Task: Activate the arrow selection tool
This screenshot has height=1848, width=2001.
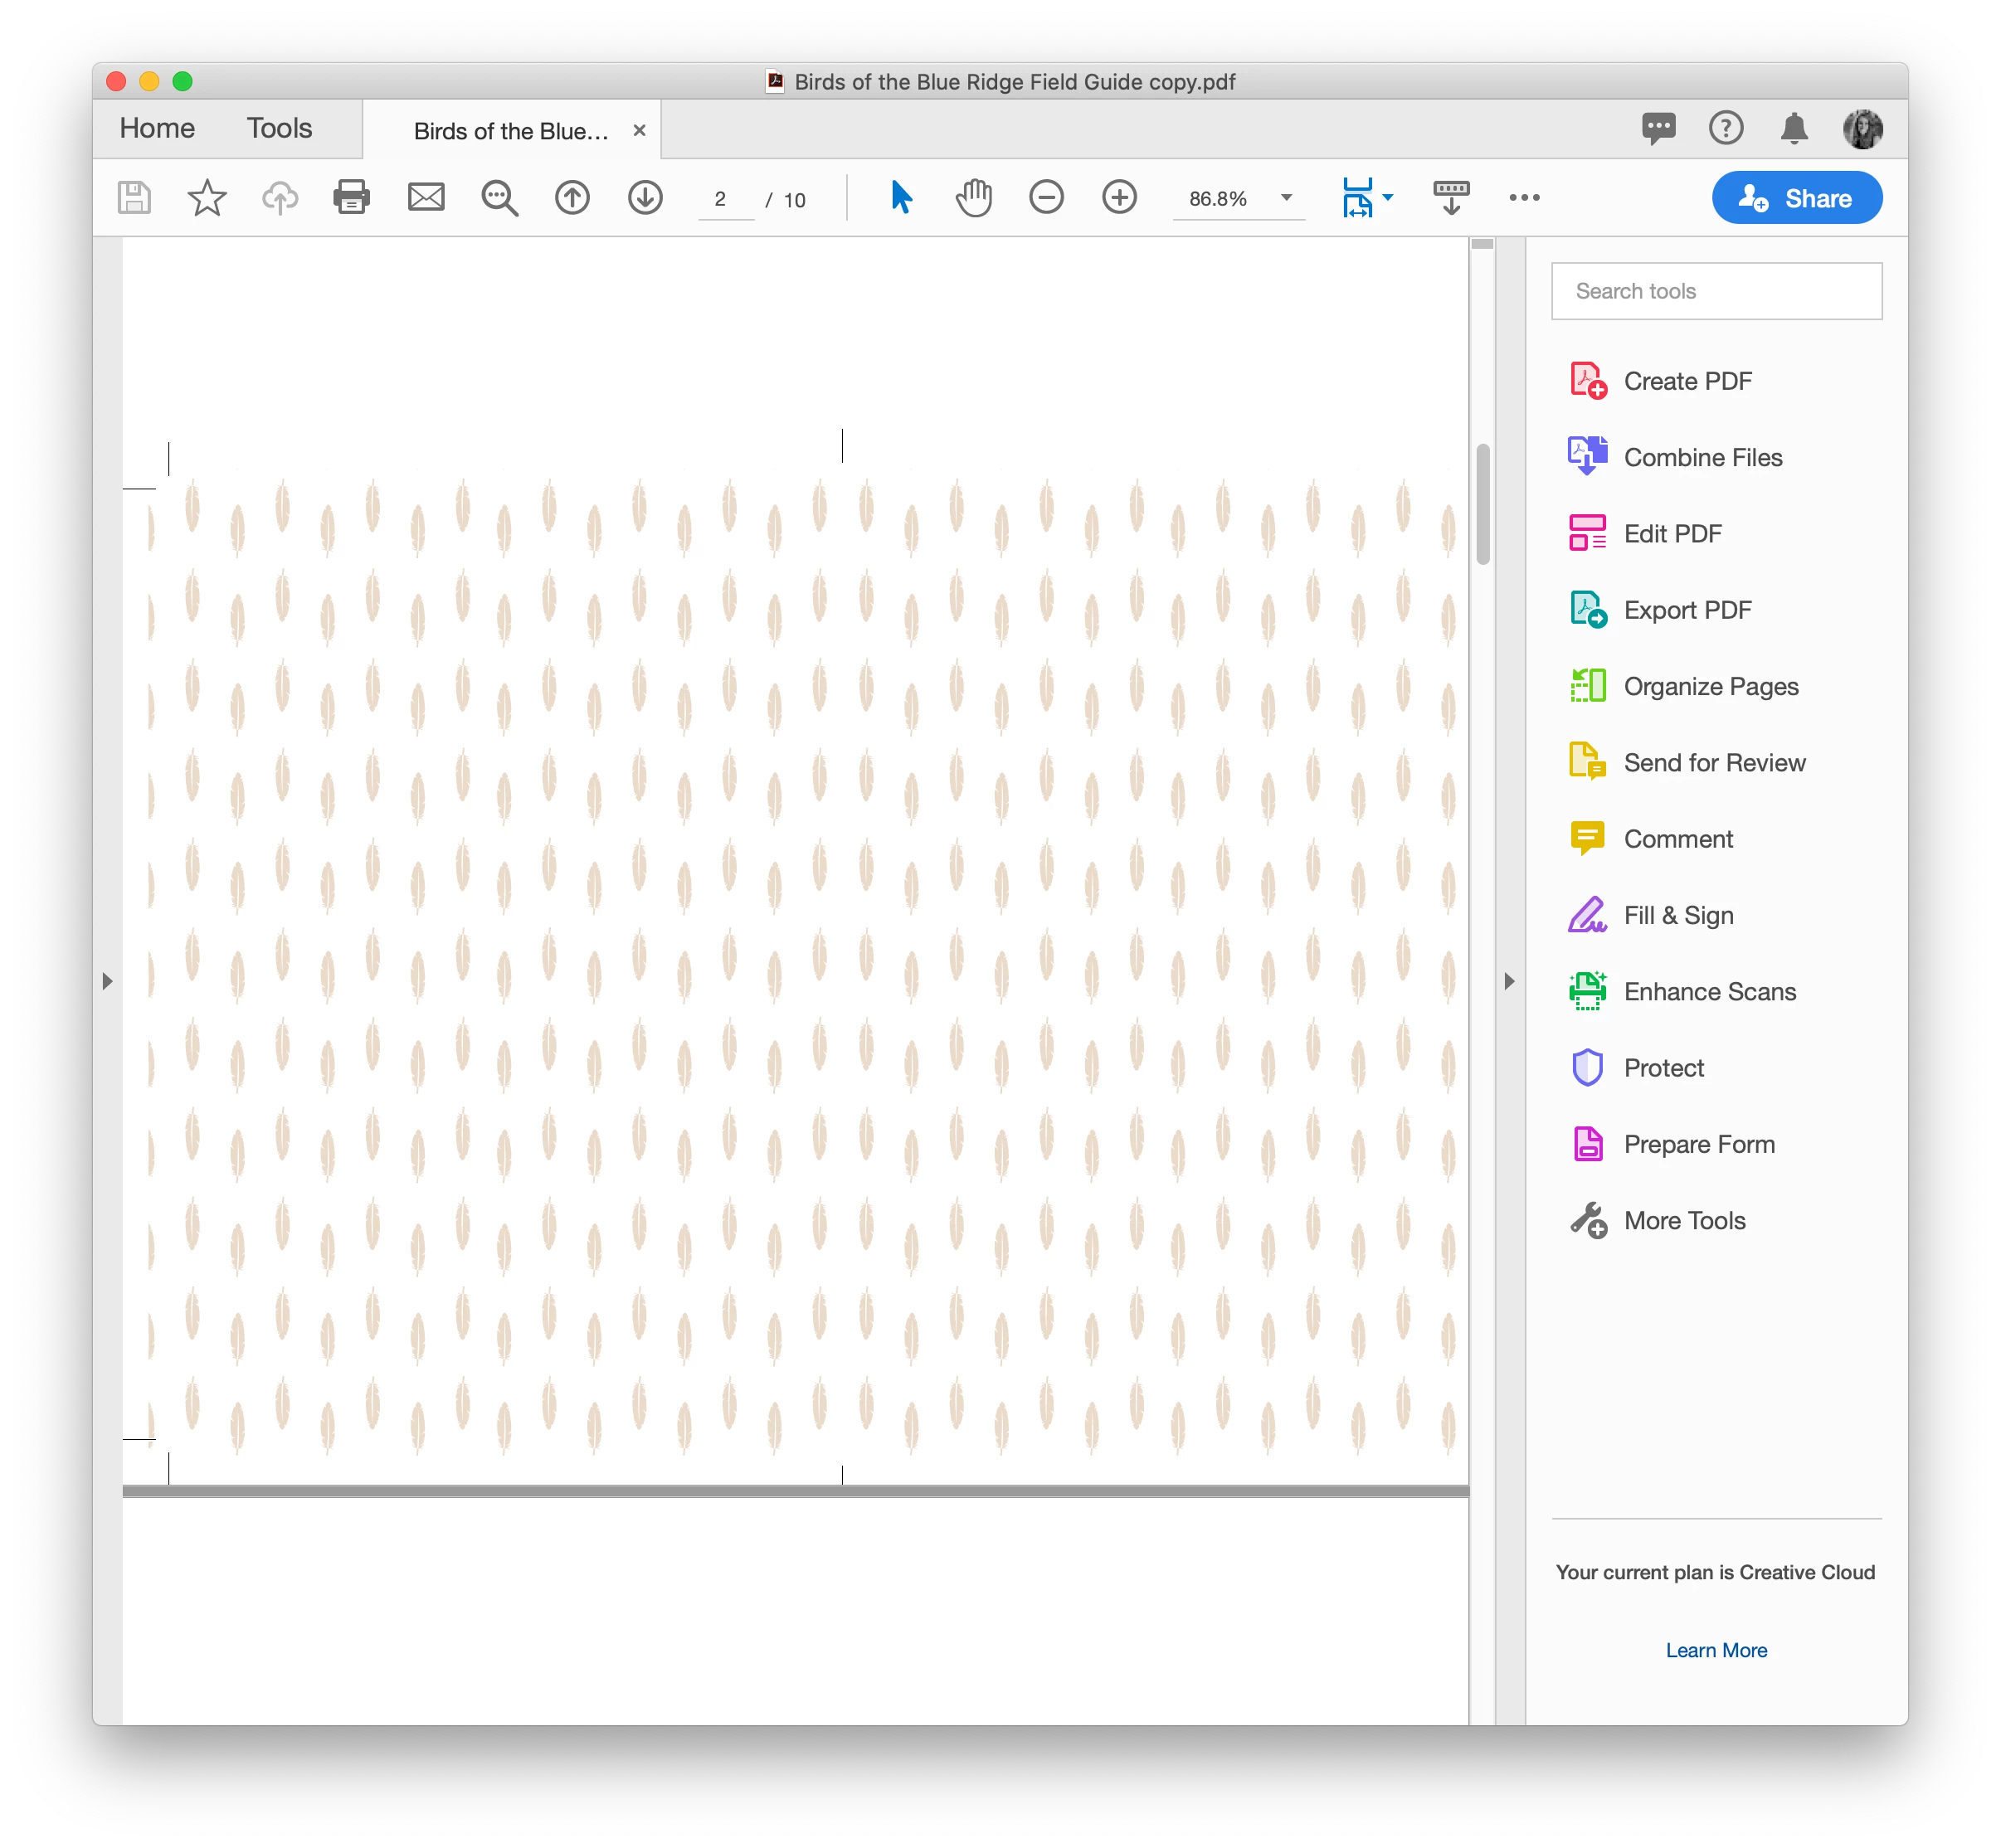Action: click(901, 197)
